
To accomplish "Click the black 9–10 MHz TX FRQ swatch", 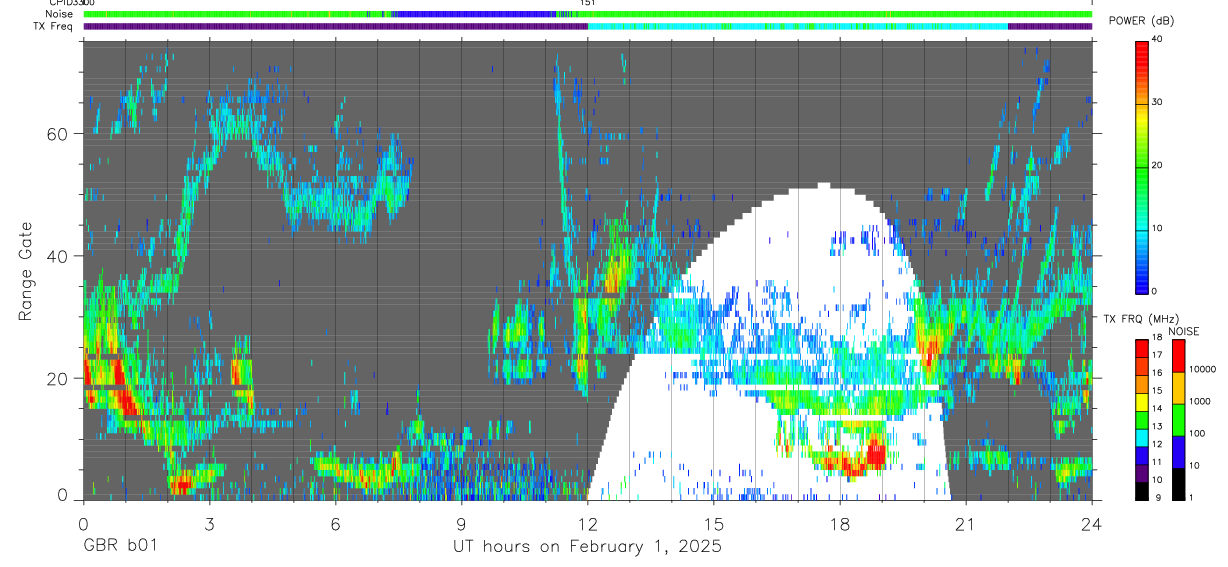I will click(x=1141, y=491).
